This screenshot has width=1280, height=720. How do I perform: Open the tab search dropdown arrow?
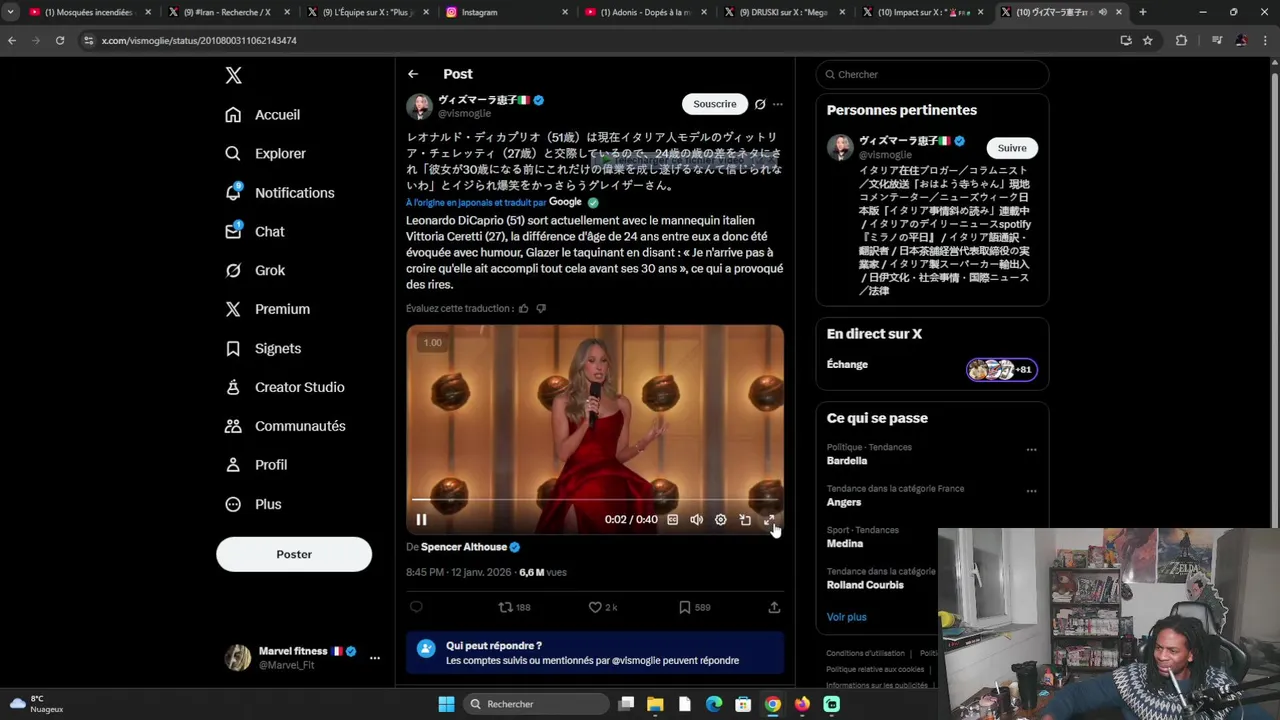10,12
